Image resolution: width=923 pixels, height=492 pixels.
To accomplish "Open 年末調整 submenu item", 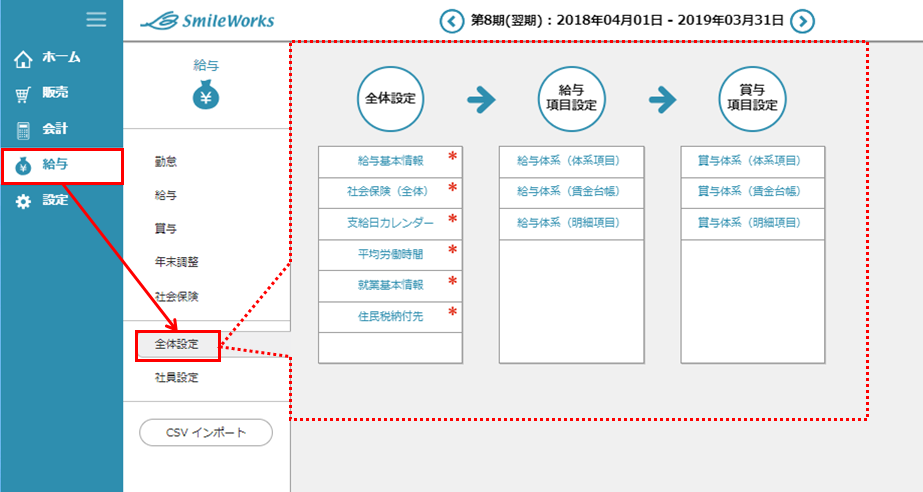I will 177,262.
